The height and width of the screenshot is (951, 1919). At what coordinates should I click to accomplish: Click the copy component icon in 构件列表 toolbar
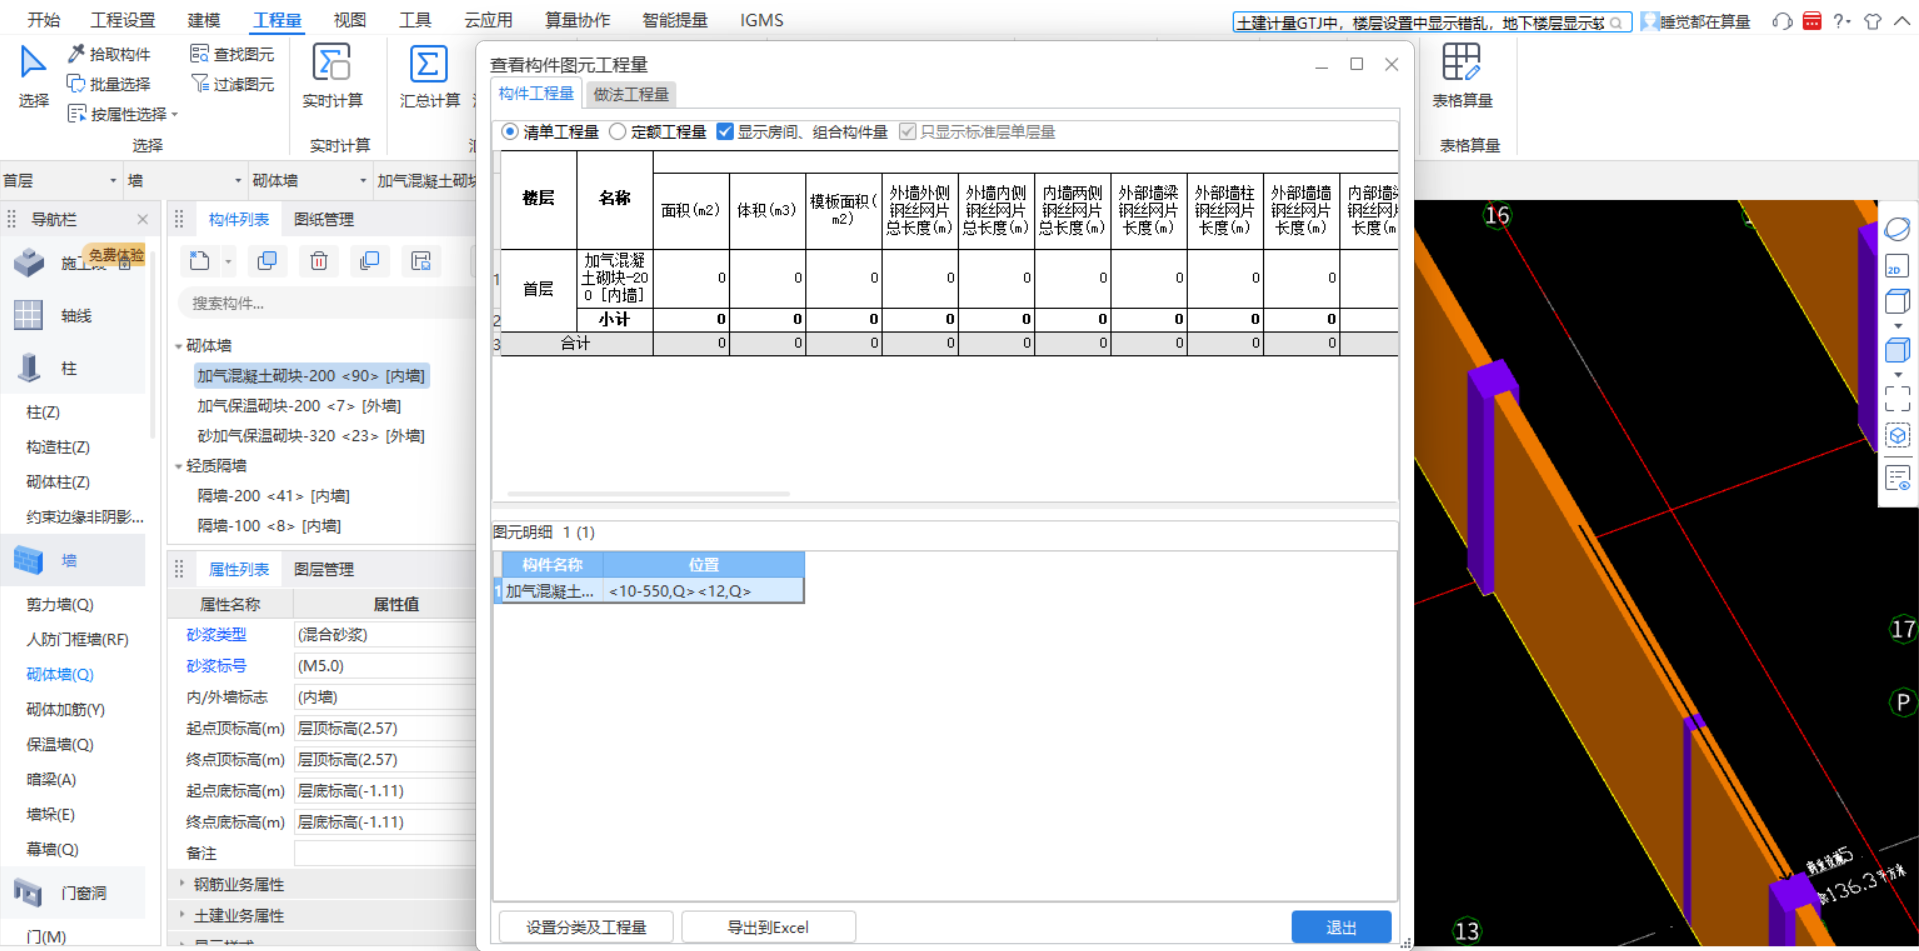[x=267, y=261]
